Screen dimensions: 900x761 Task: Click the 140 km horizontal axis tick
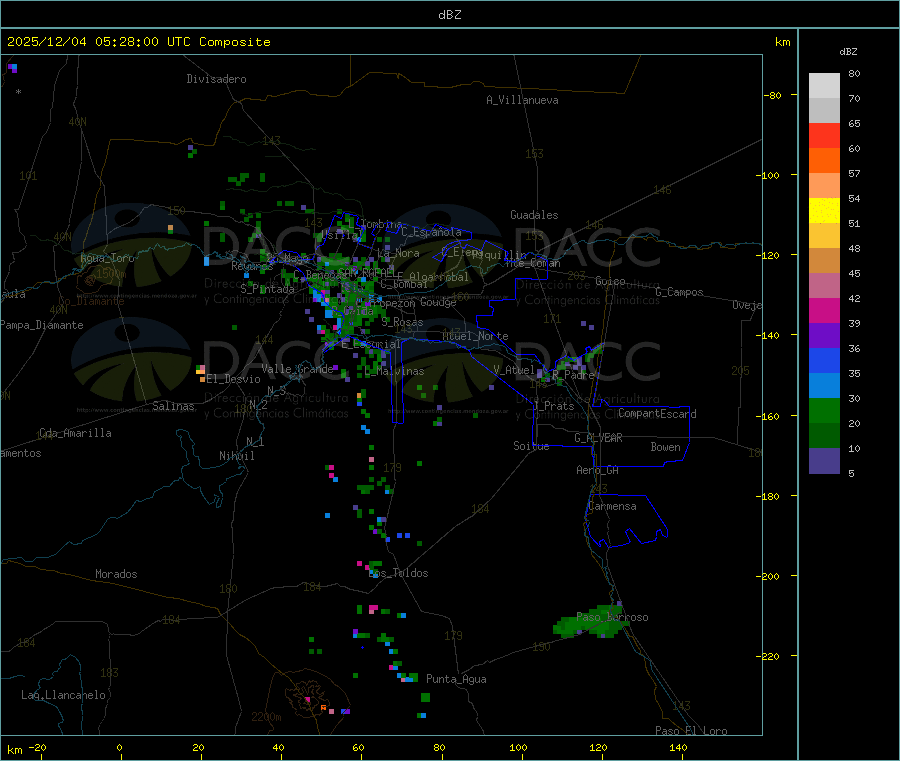678,747
